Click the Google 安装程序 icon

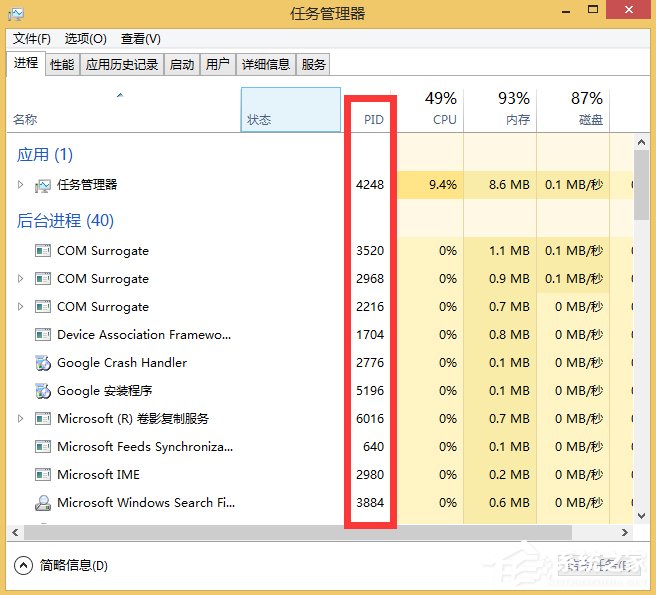tap(43, 391)
